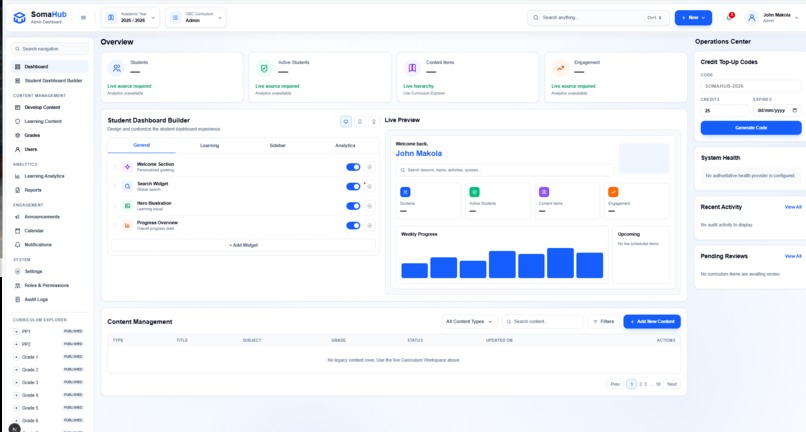Open Notifications in the sidebar menu
The image size is (806, 432).
(49, 245)
